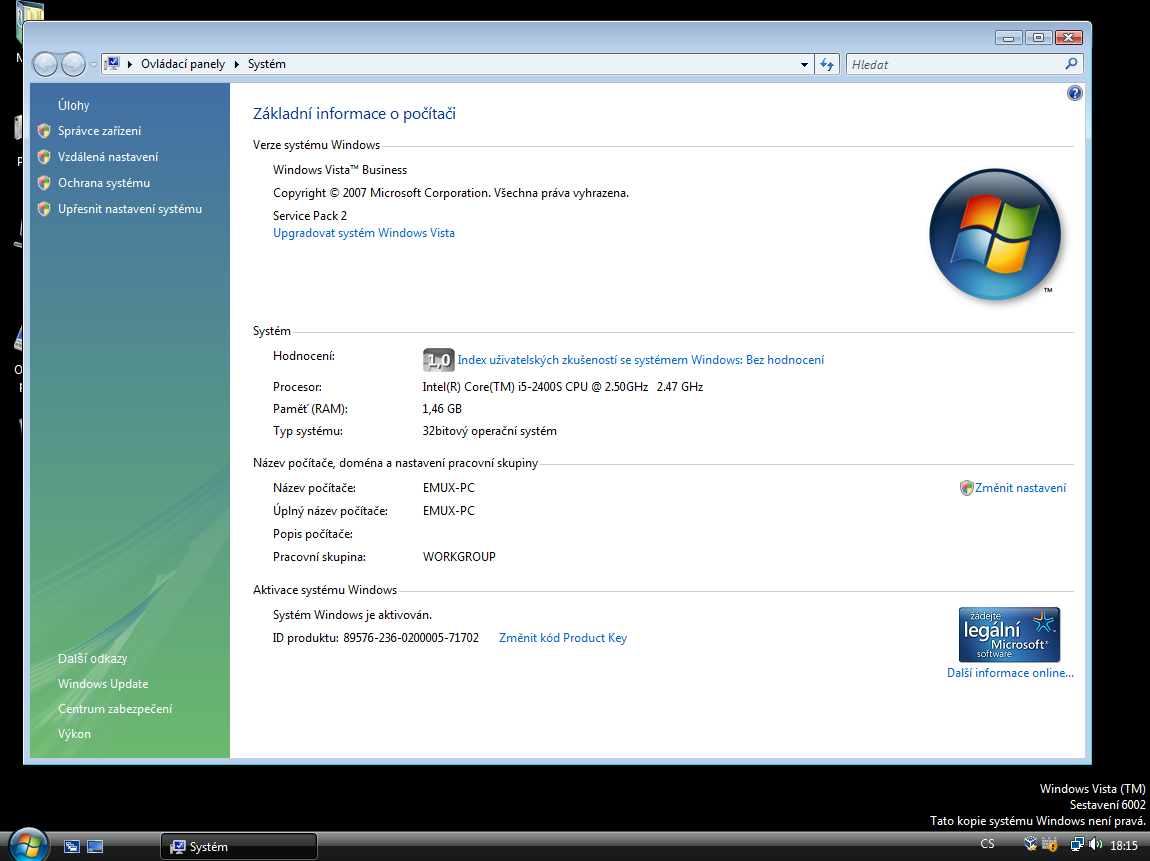
Task: Click the 32bitový operační systém text
Action: tap(489, 430)
